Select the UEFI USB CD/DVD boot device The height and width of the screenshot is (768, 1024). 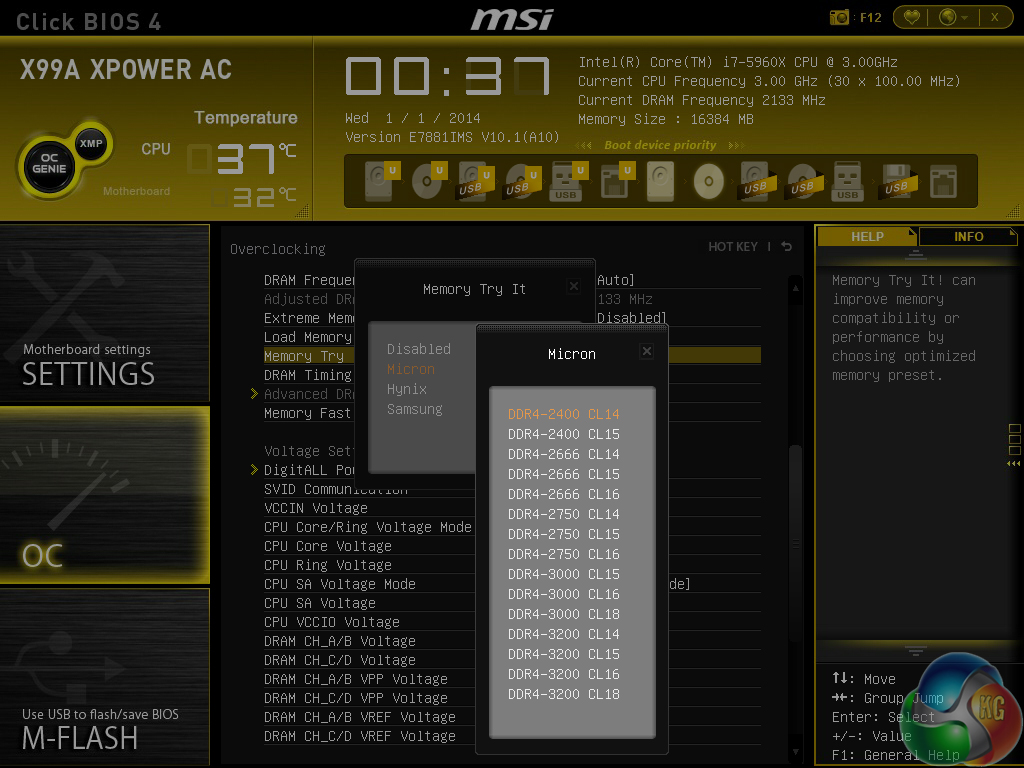[x=522, y=181]
